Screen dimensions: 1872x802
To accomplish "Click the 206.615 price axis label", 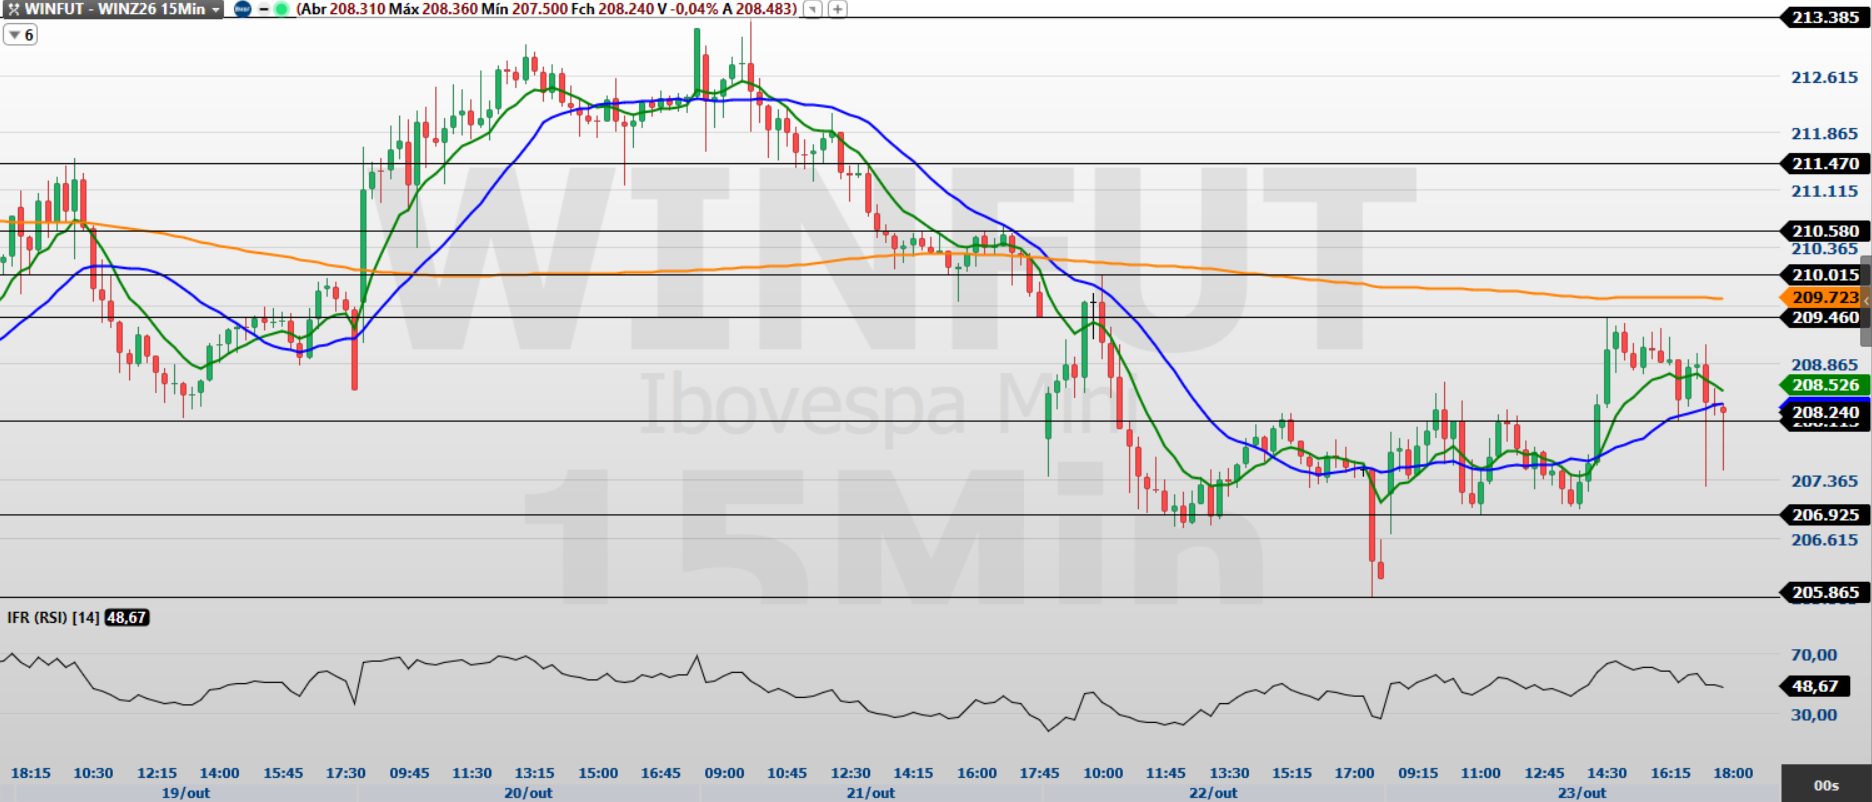I will [1824, 540].
